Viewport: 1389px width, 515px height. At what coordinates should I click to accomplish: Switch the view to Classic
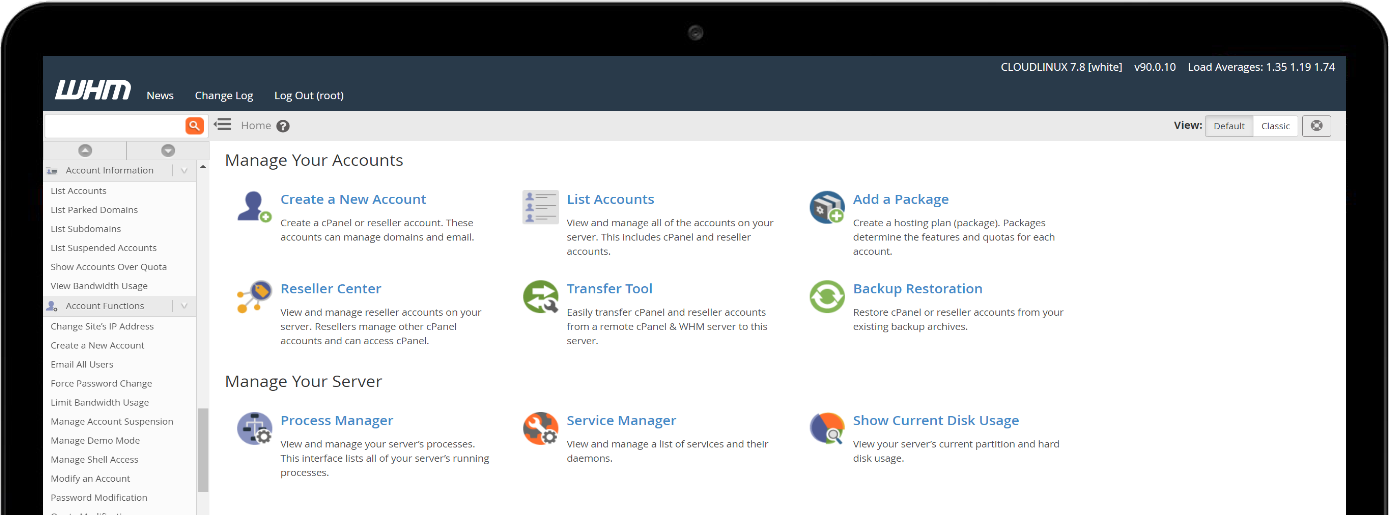pyautogui.click(x=1275, y=126)
